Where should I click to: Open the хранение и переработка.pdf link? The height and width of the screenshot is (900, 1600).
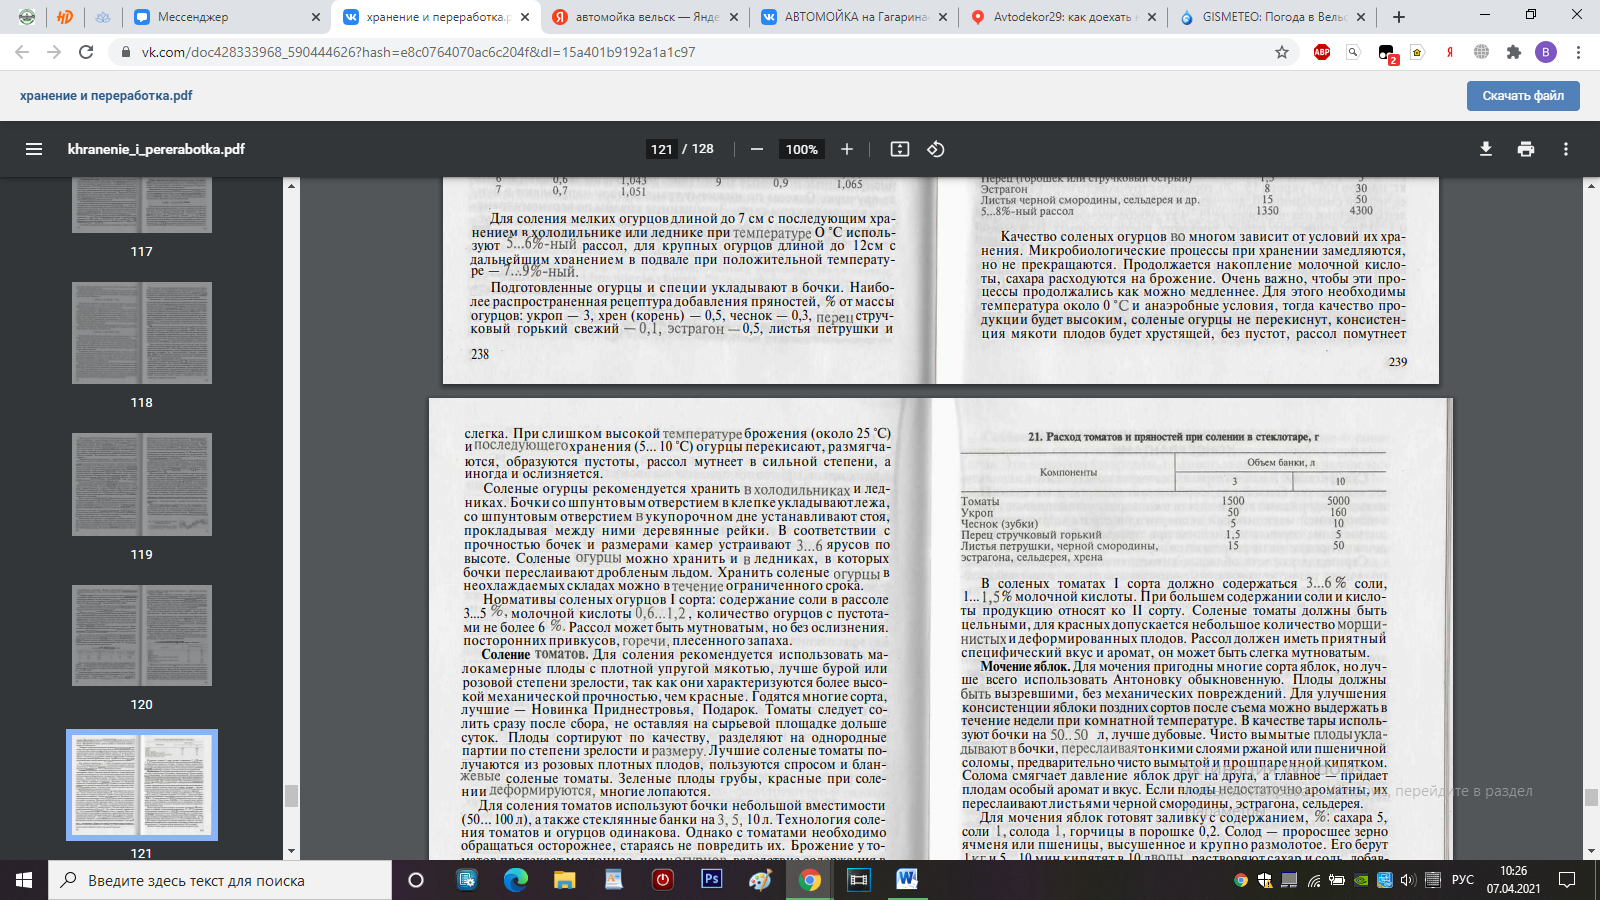click(106, 96)
